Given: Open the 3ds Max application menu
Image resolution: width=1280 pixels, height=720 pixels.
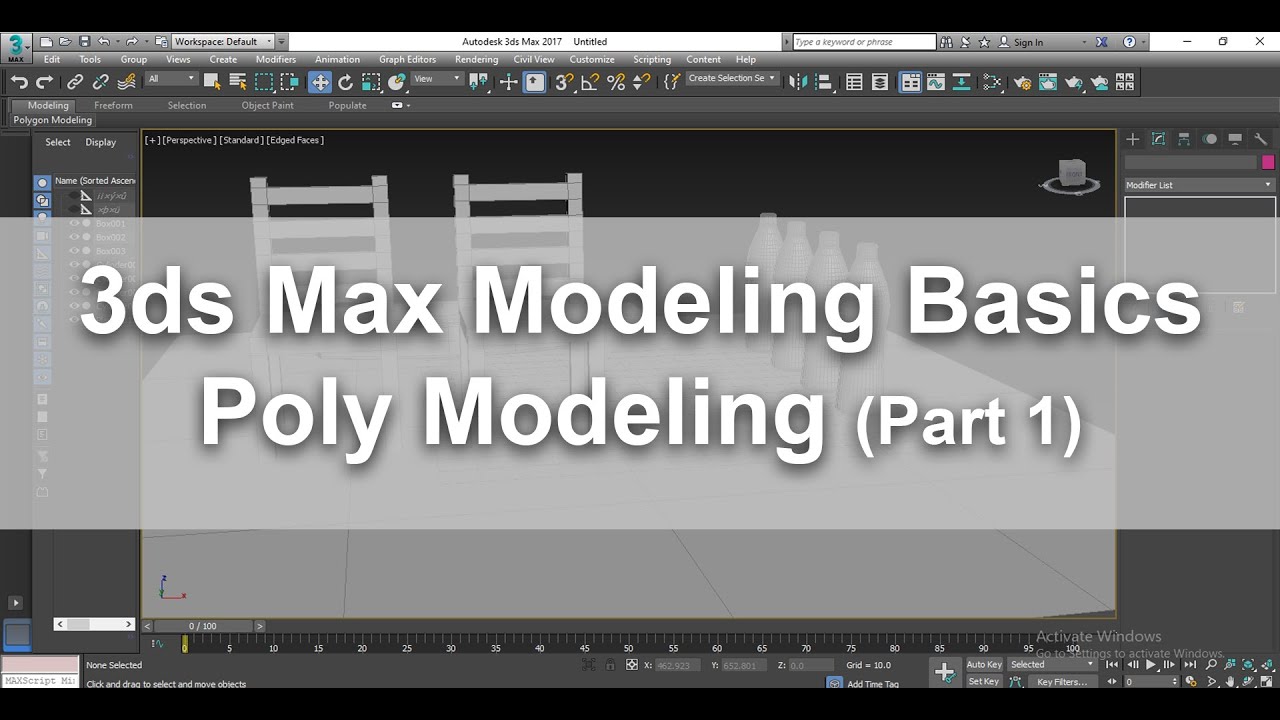Looking at the screenshot, I should tap(16, 47).
